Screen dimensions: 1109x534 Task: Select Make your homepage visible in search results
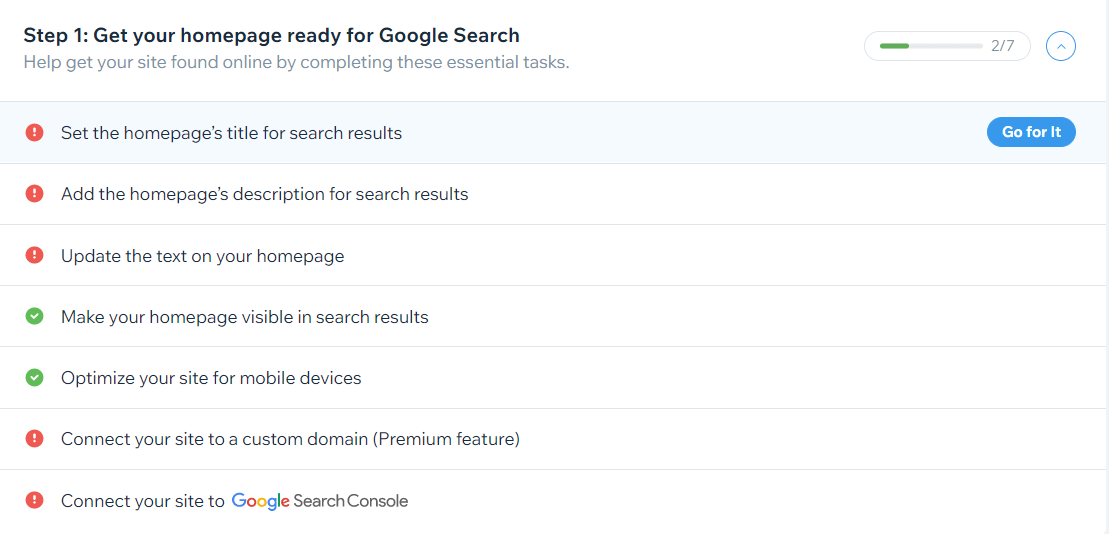point(245,317)
